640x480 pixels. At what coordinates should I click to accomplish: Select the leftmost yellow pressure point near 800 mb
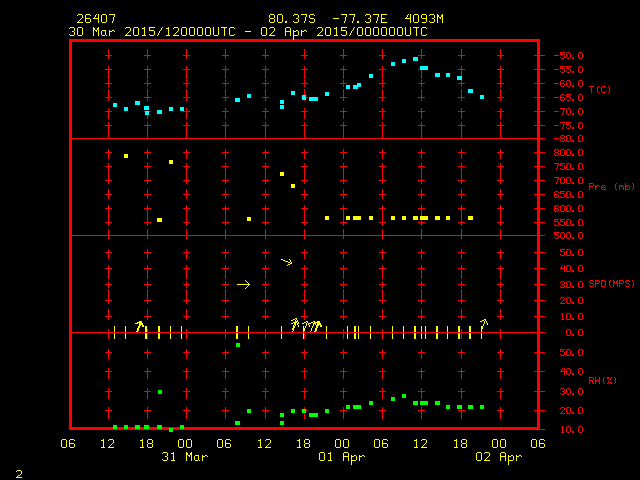(x=126, y=156)
